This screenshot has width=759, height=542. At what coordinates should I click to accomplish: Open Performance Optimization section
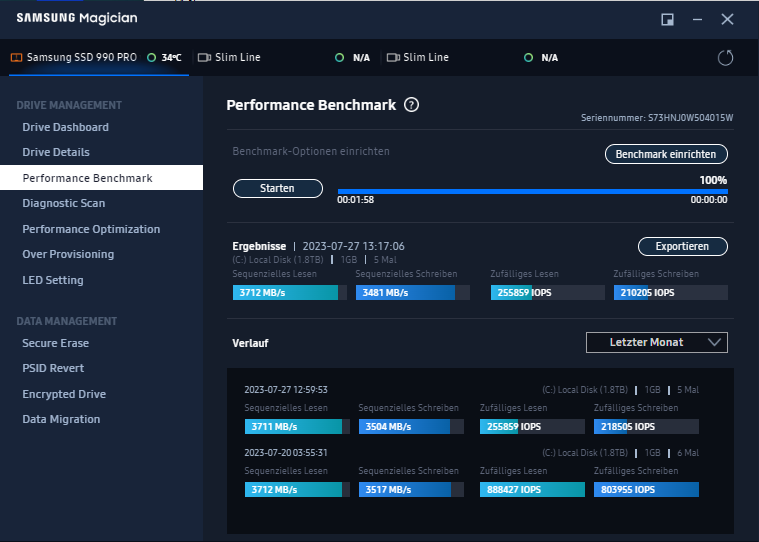91,229
